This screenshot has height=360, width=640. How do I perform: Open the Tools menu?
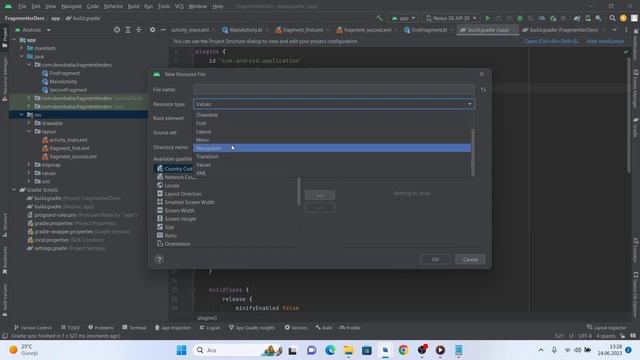tap(164, 7)
